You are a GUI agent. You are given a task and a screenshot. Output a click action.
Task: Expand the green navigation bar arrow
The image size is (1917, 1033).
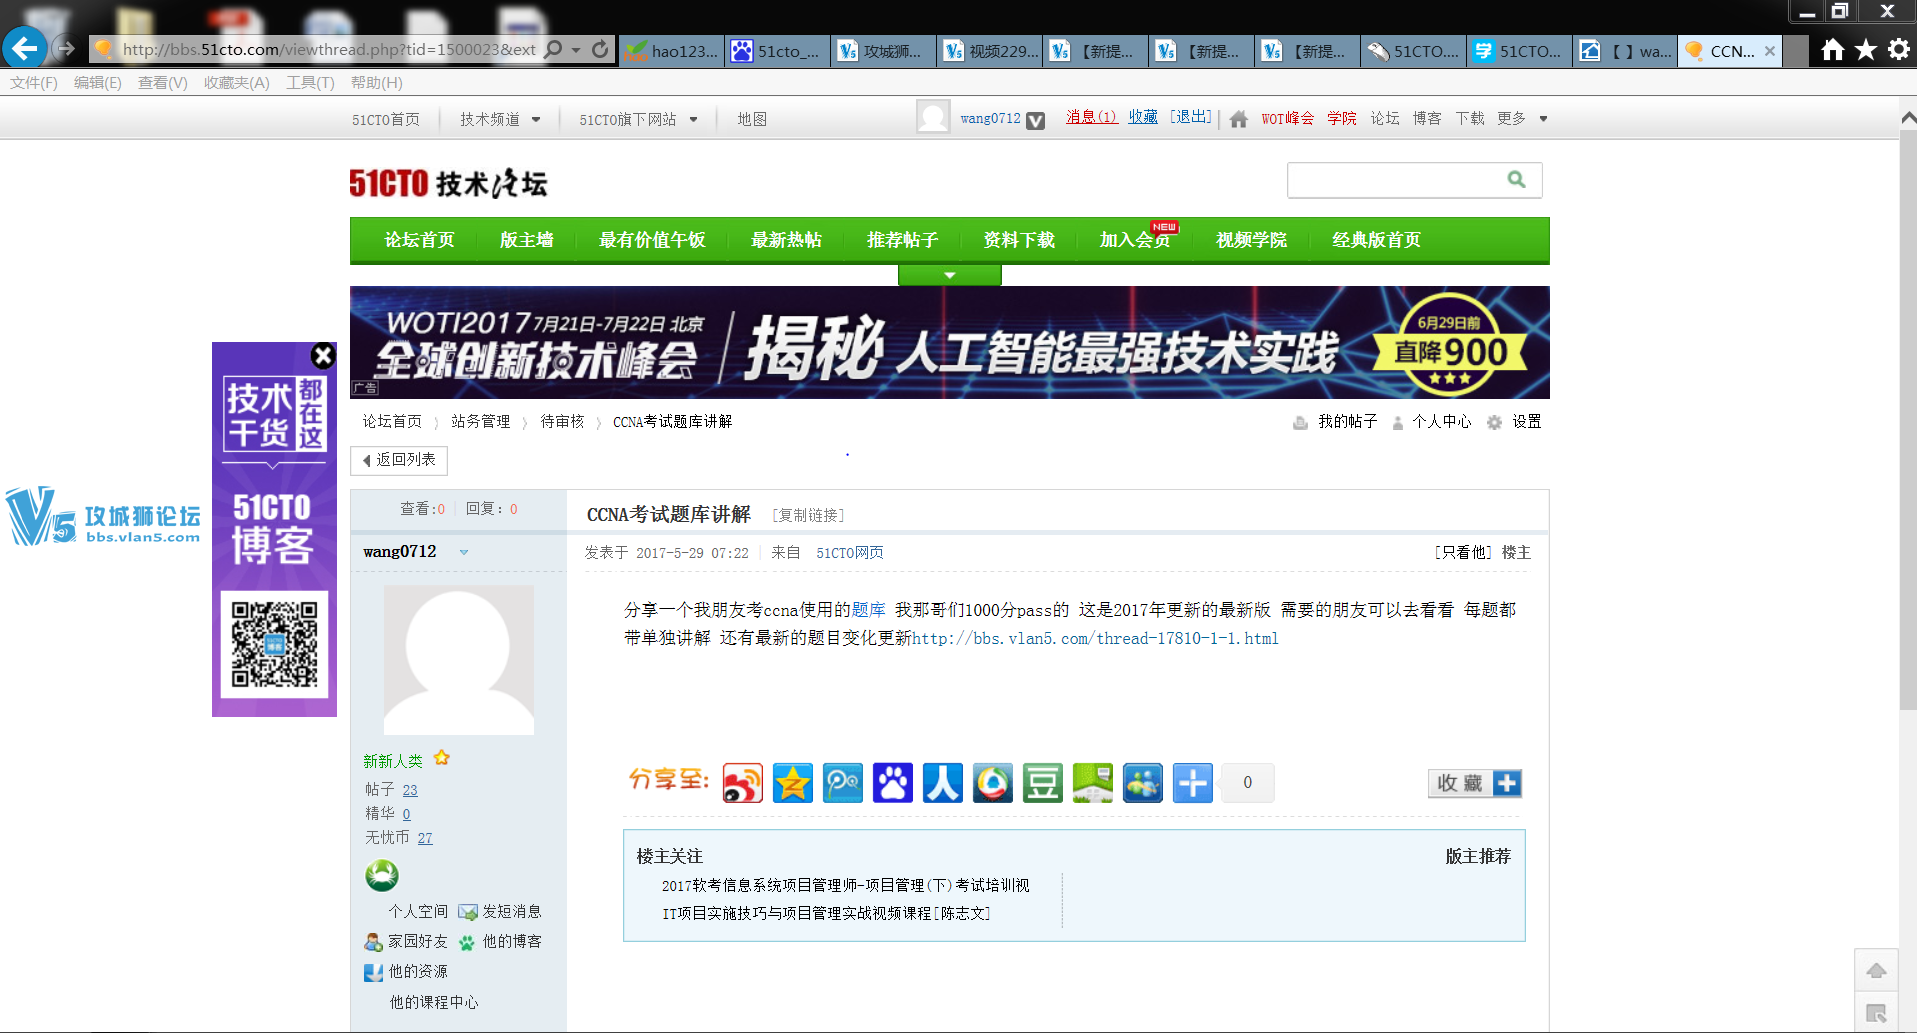[x=949, y=275]
